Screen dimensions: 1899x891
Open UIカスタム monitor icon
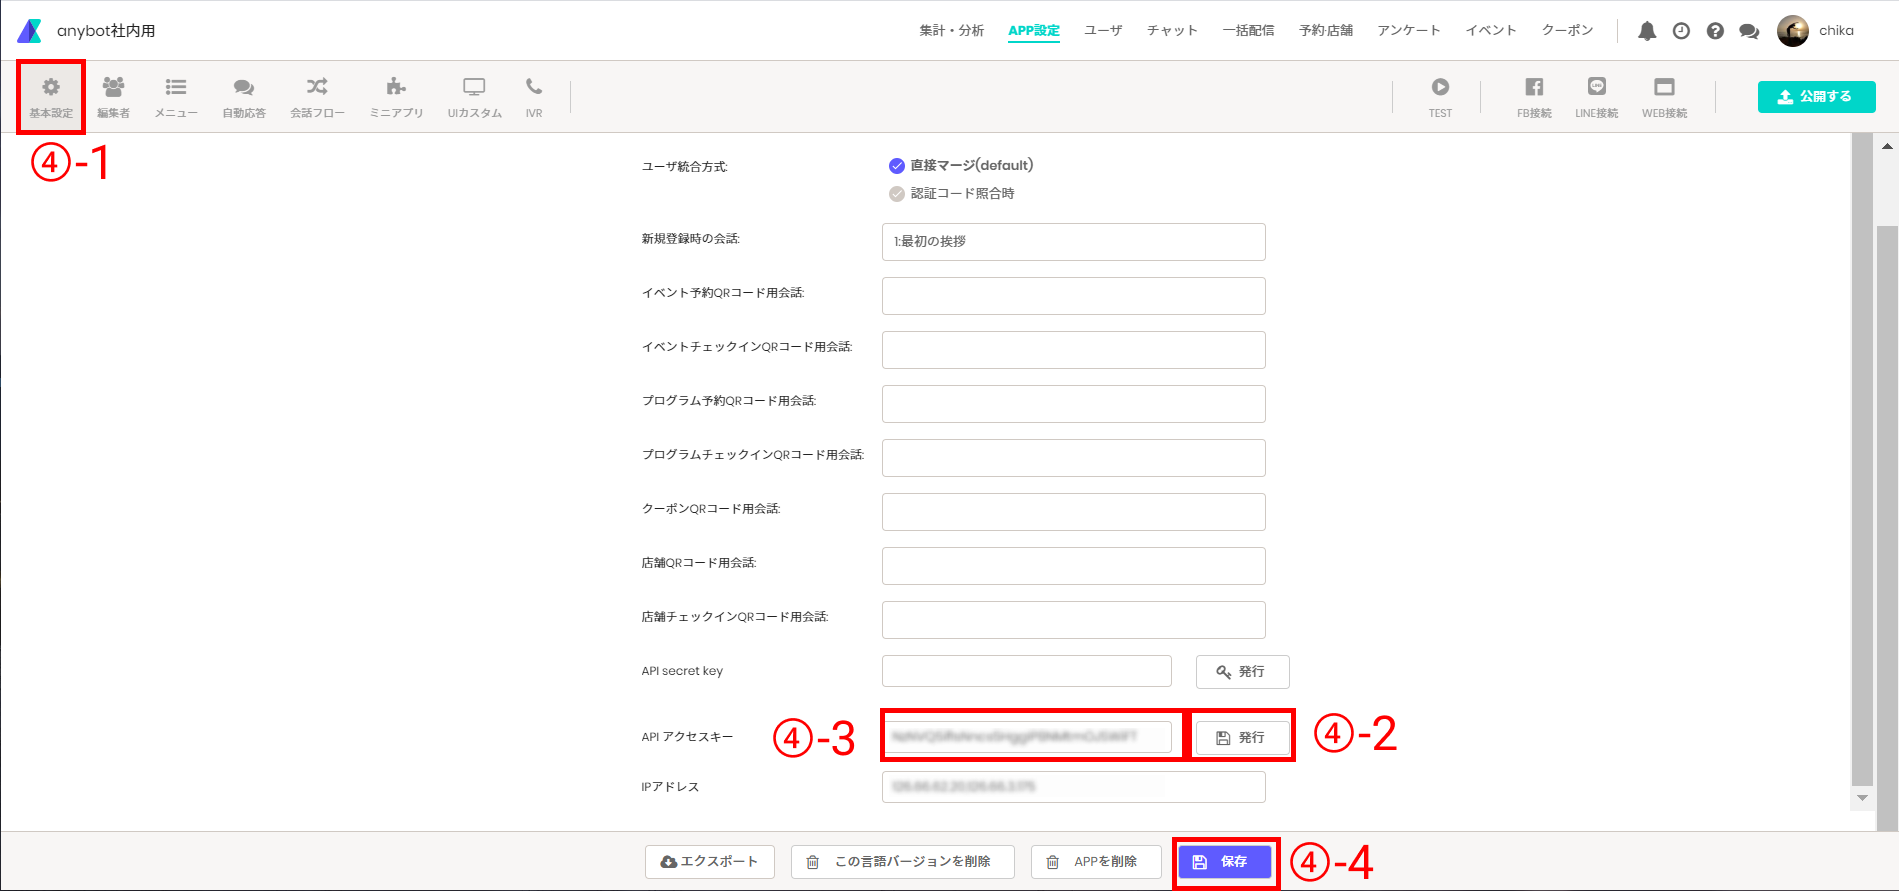pyautogui.click(x=474, y=97)
